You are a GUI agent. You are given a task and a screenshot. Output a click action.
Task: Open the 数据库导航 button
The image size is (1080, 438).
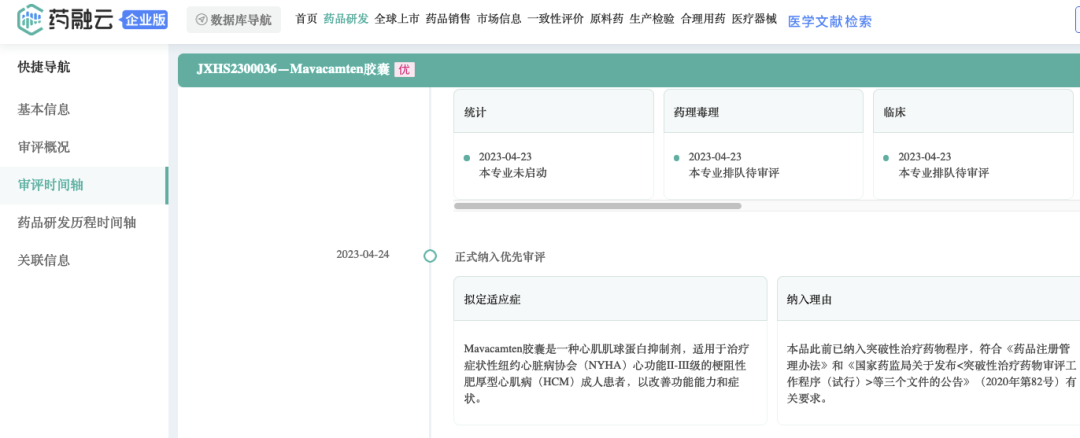pos(233,20)
